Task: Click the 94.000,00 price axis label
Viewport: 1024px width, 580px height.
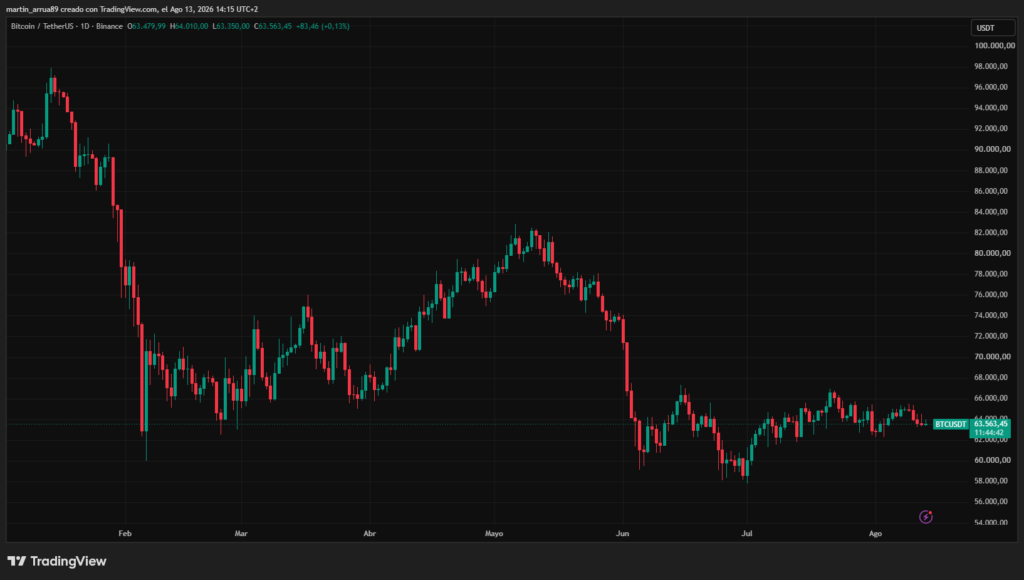Action: (x=991, y=108)
